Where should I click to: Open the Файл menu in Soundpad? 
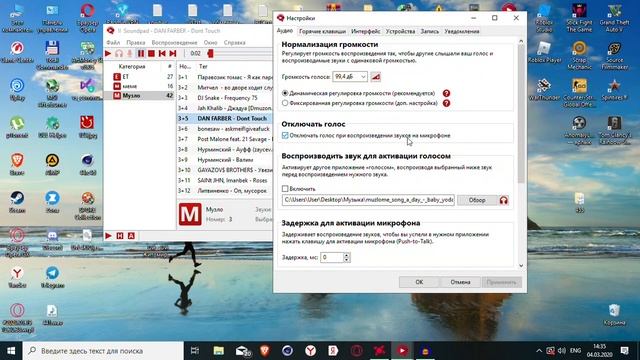coord(113,42)
